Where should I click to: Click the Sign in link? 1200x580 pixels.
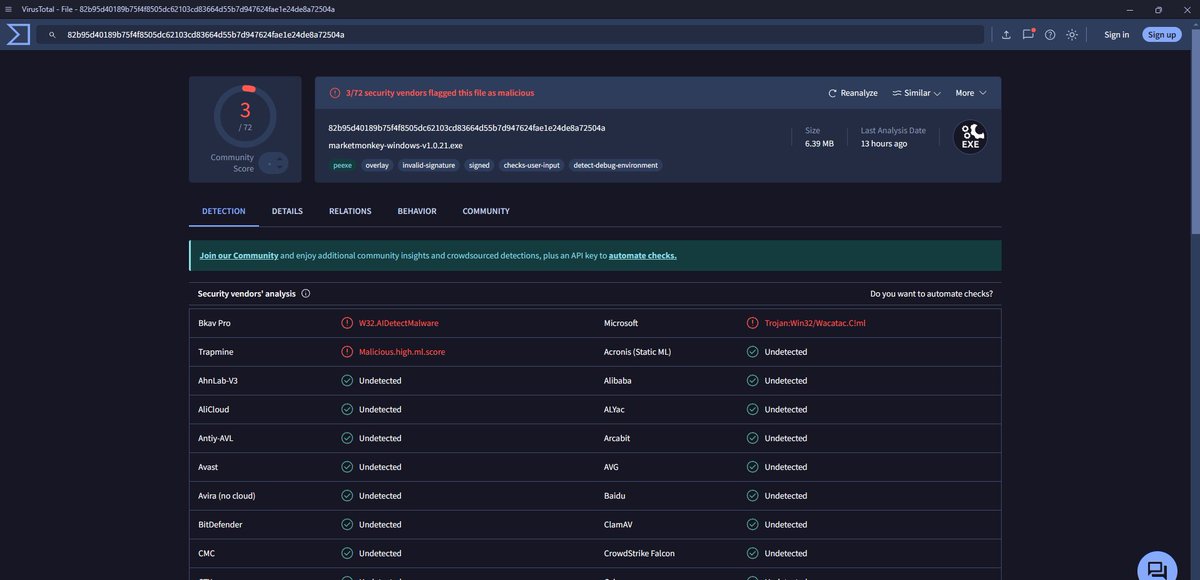(x=1117, y=34)
